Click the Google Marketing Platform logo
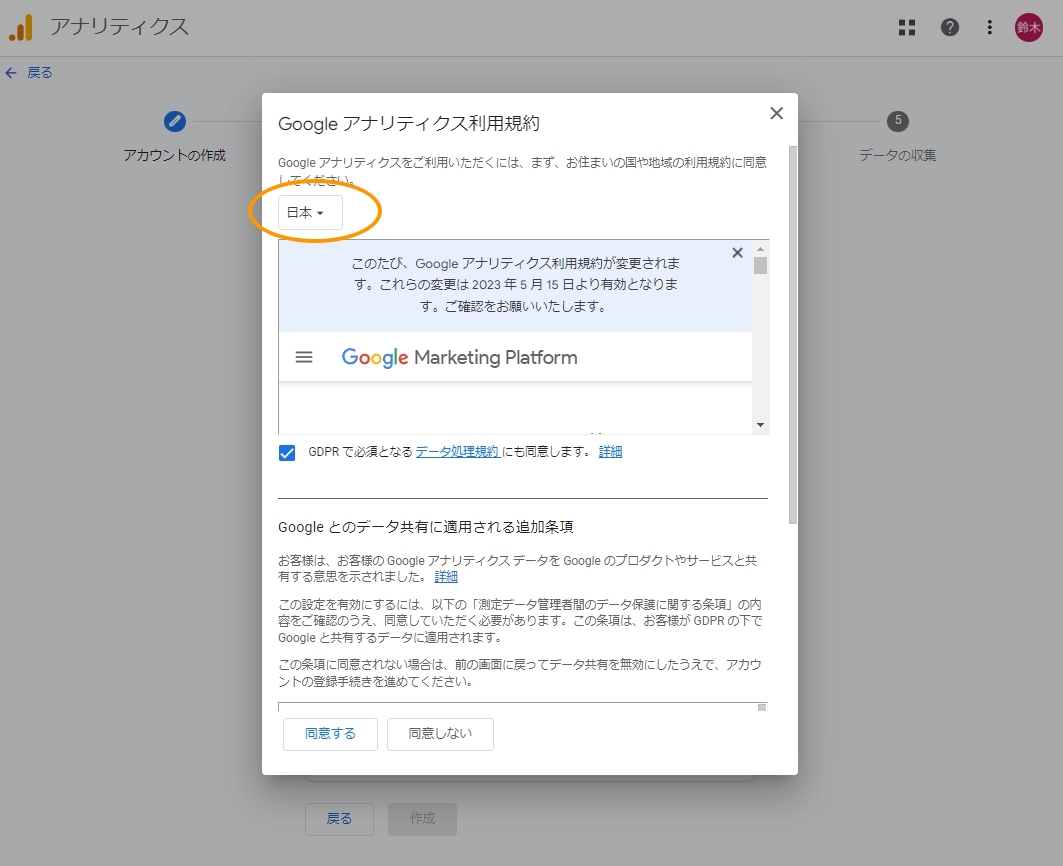The image size is (1063, 866). (x=459, y=357)
